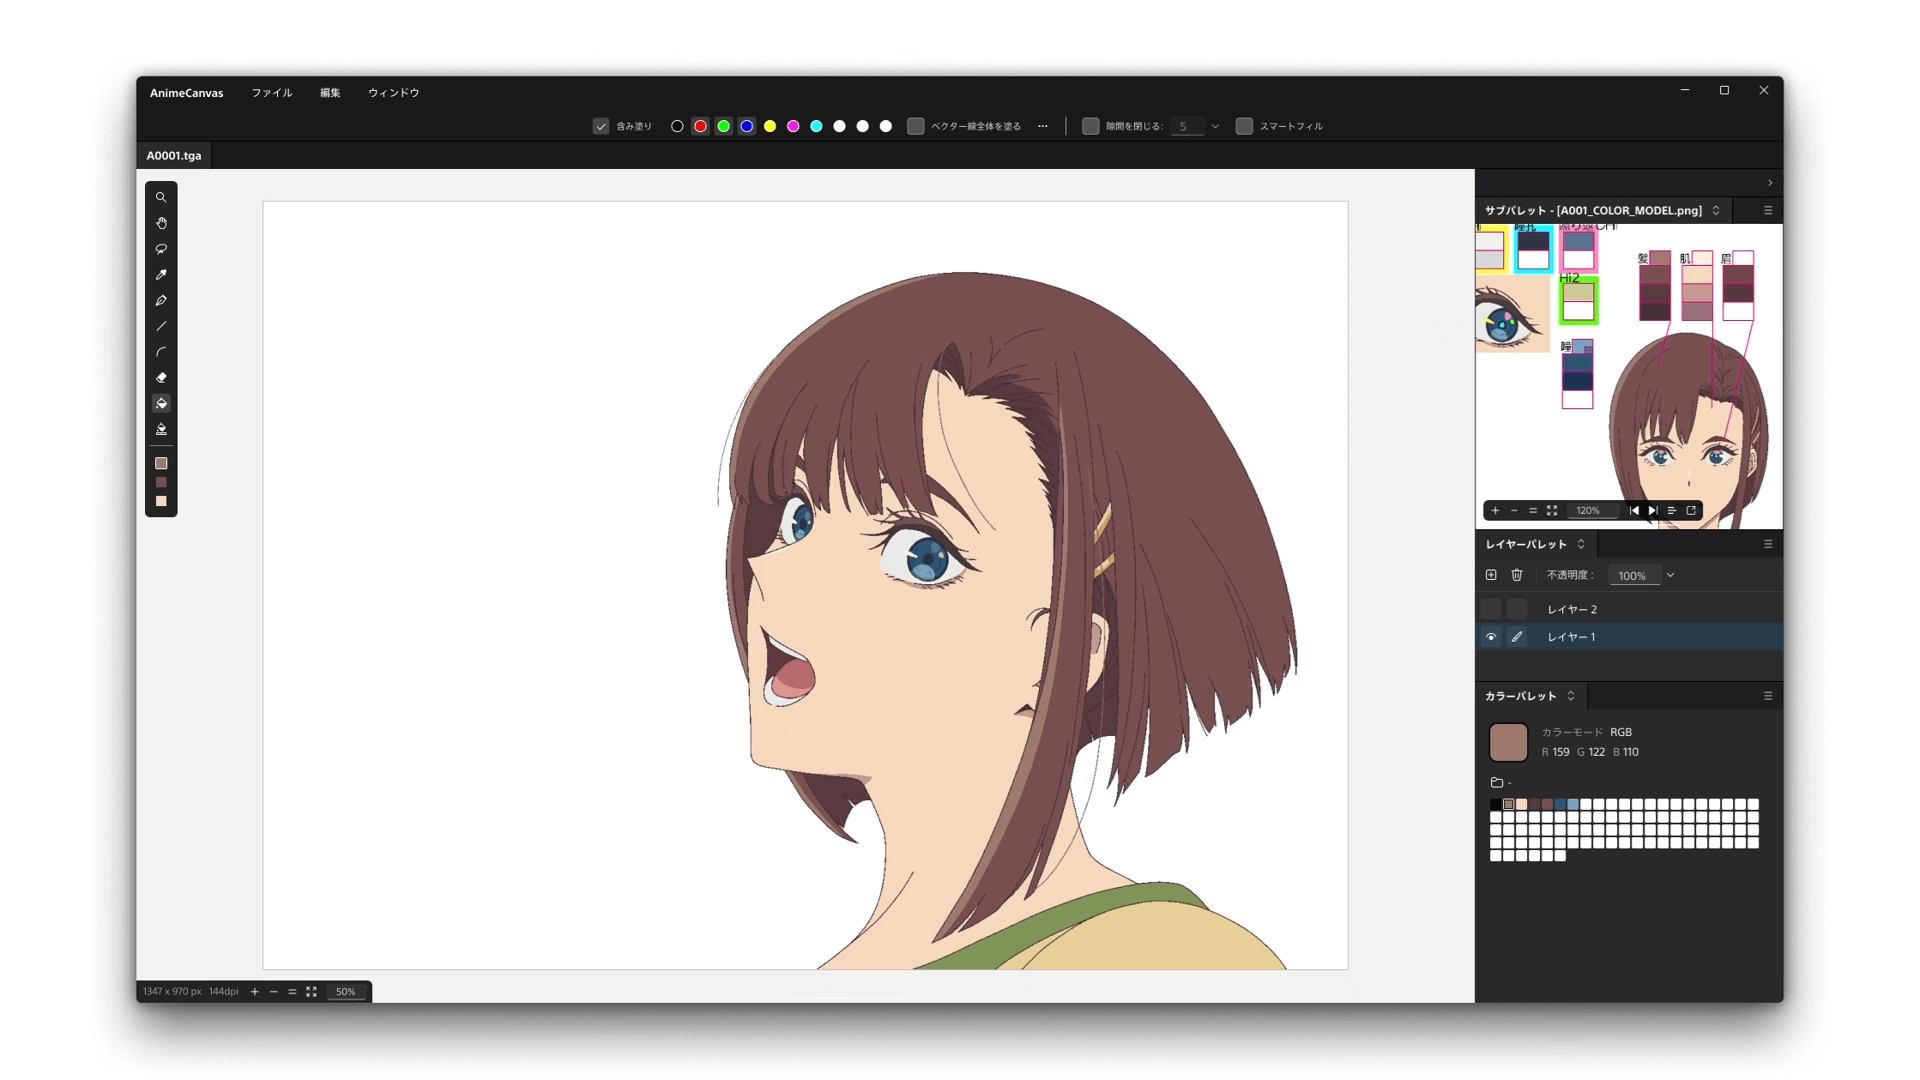
Task: Select the Curve tool
Action: pyautogui.click(x=161, y=351)
